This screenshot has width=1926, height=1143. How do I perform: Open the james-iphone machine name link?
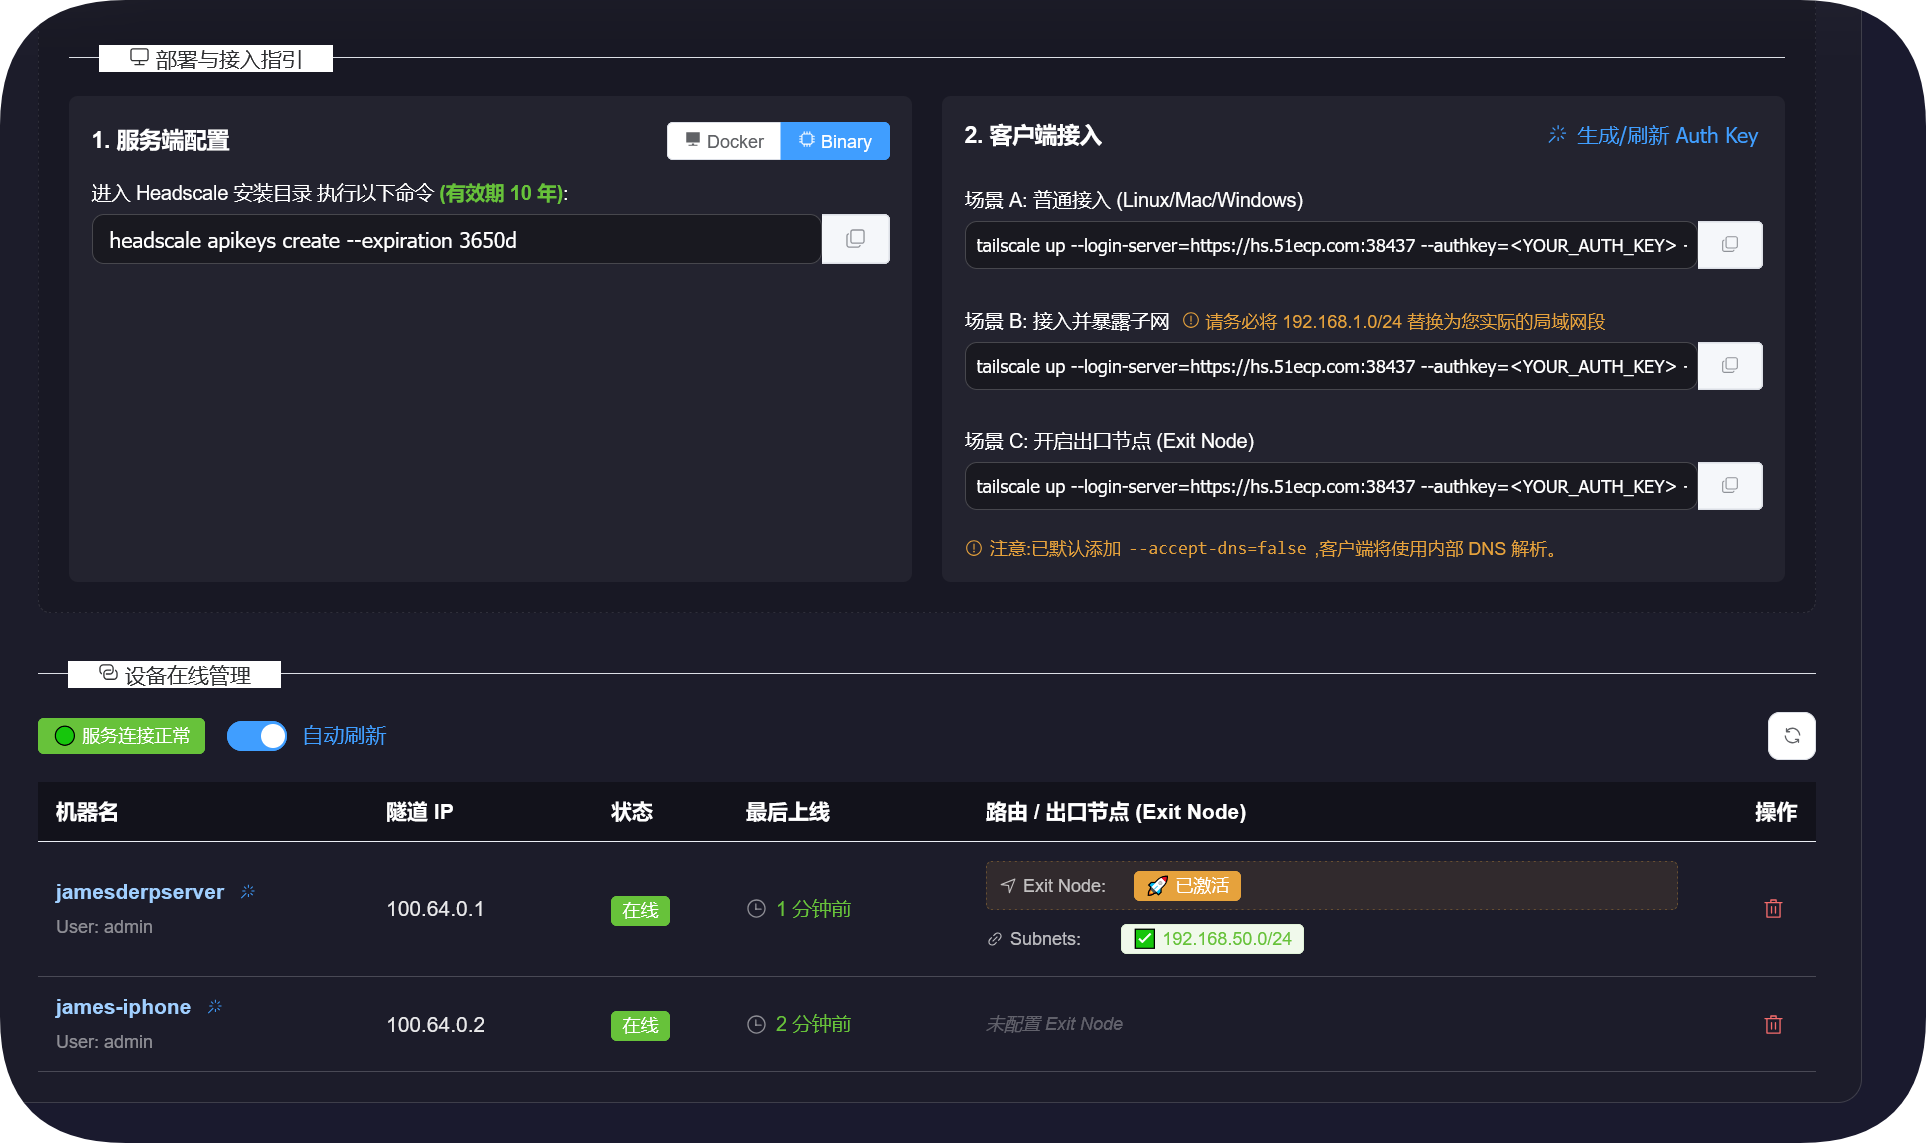pos(123,1007)
